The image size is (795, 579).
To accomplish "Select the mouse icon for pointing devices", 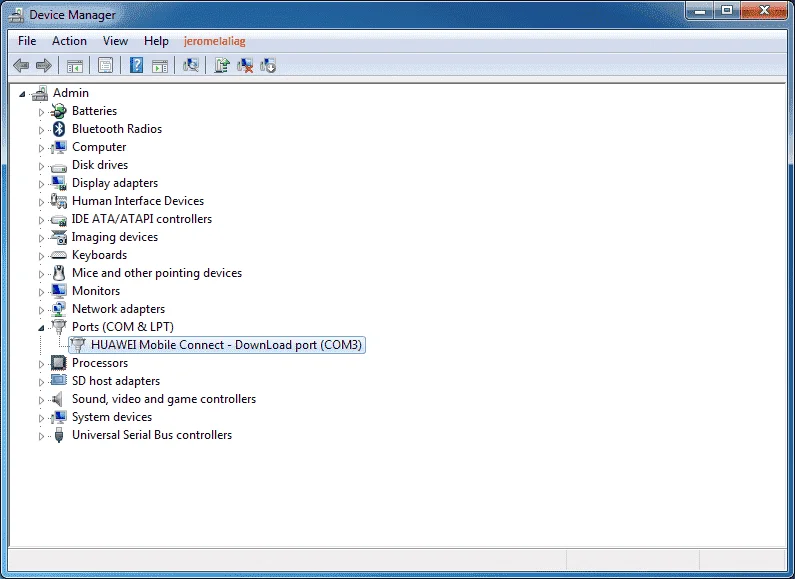I will click(x=59, y=273).
